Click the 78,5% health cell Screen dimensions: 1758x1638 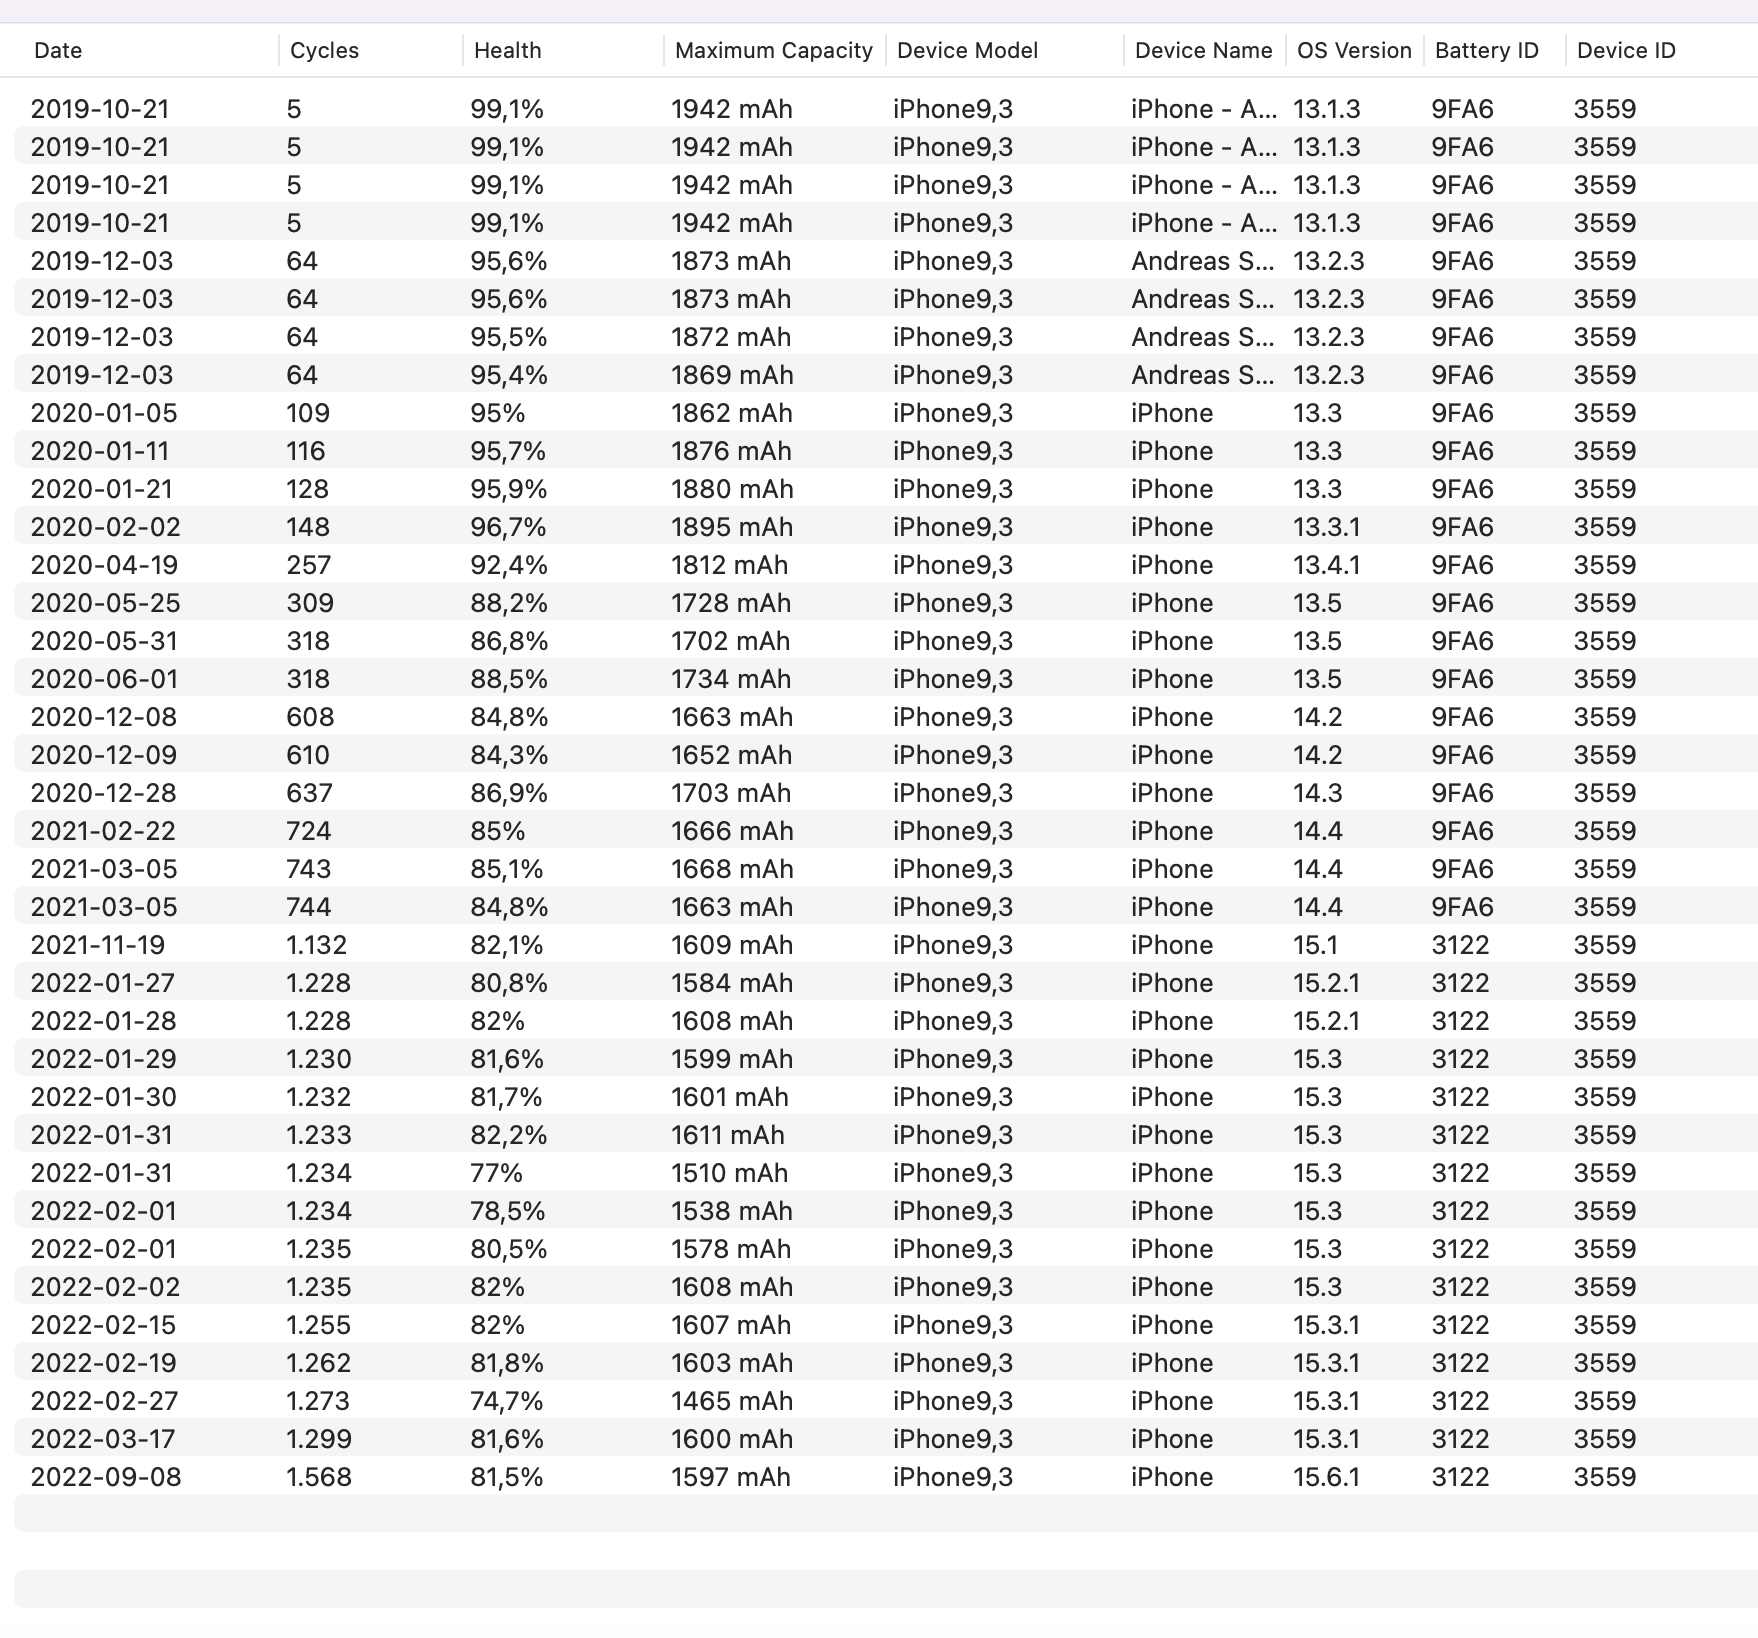tap(508, 1211)
